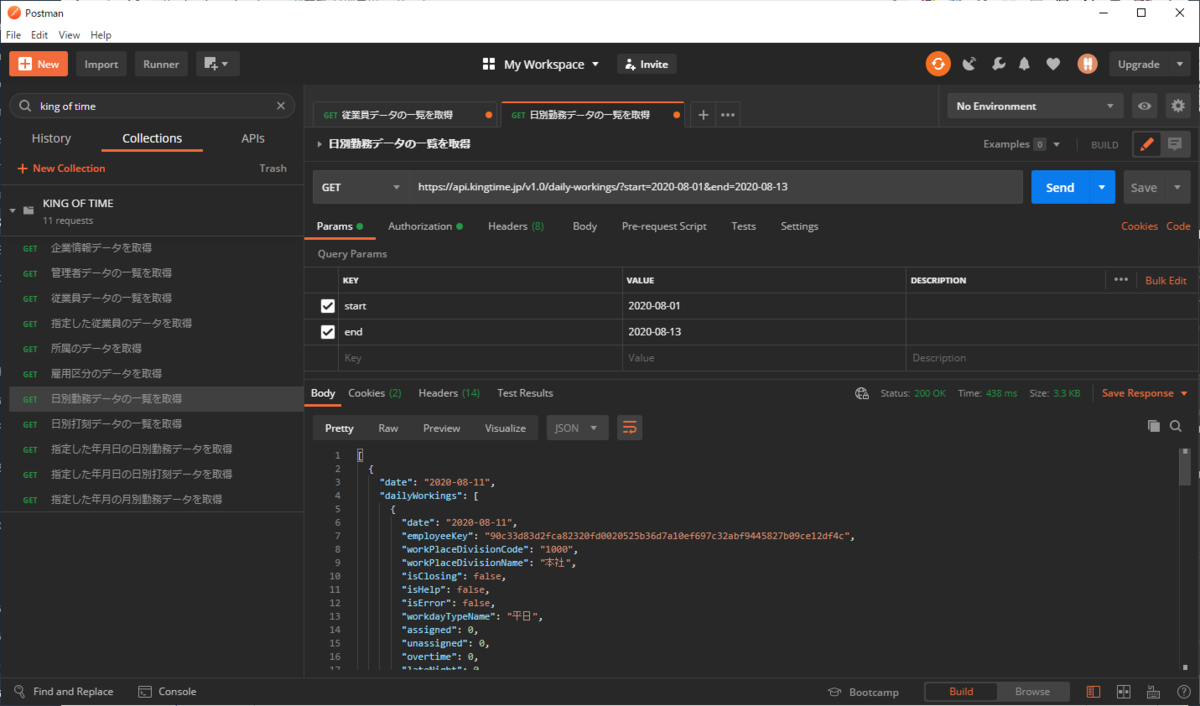Open the query params column options ellipsis
Viewport: 1200px width, 706px height.
(1121, 280)
